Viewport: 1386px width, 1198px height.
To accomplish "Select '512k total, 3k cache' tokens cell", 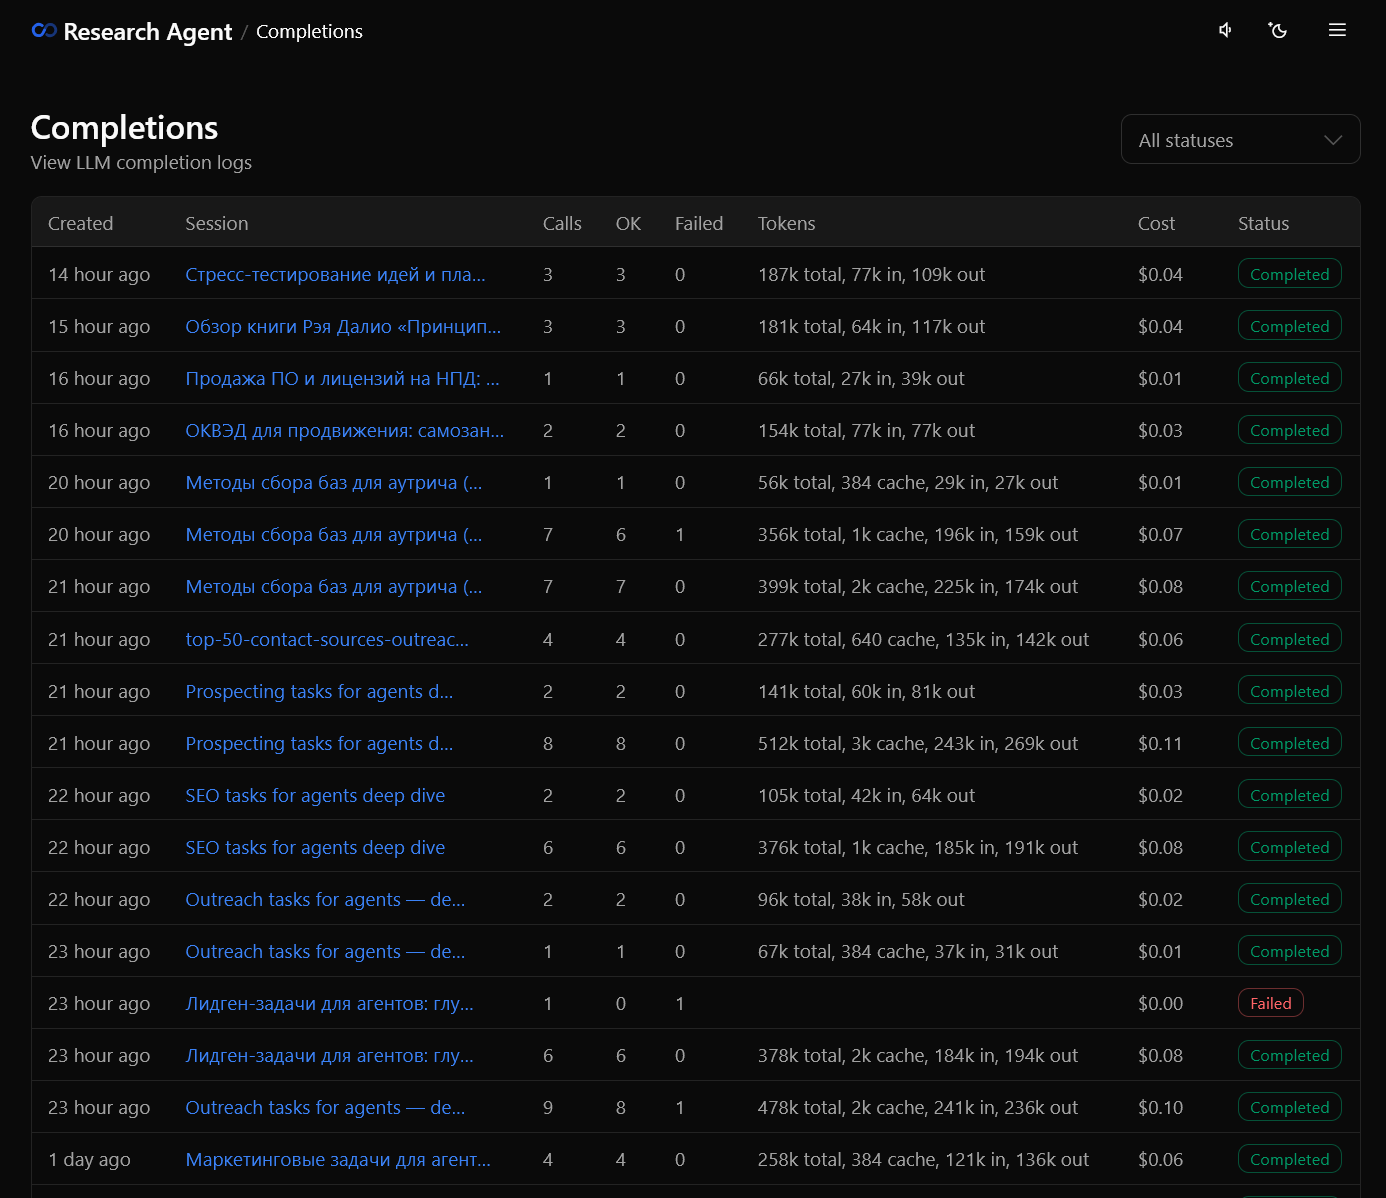I will 918,744.
